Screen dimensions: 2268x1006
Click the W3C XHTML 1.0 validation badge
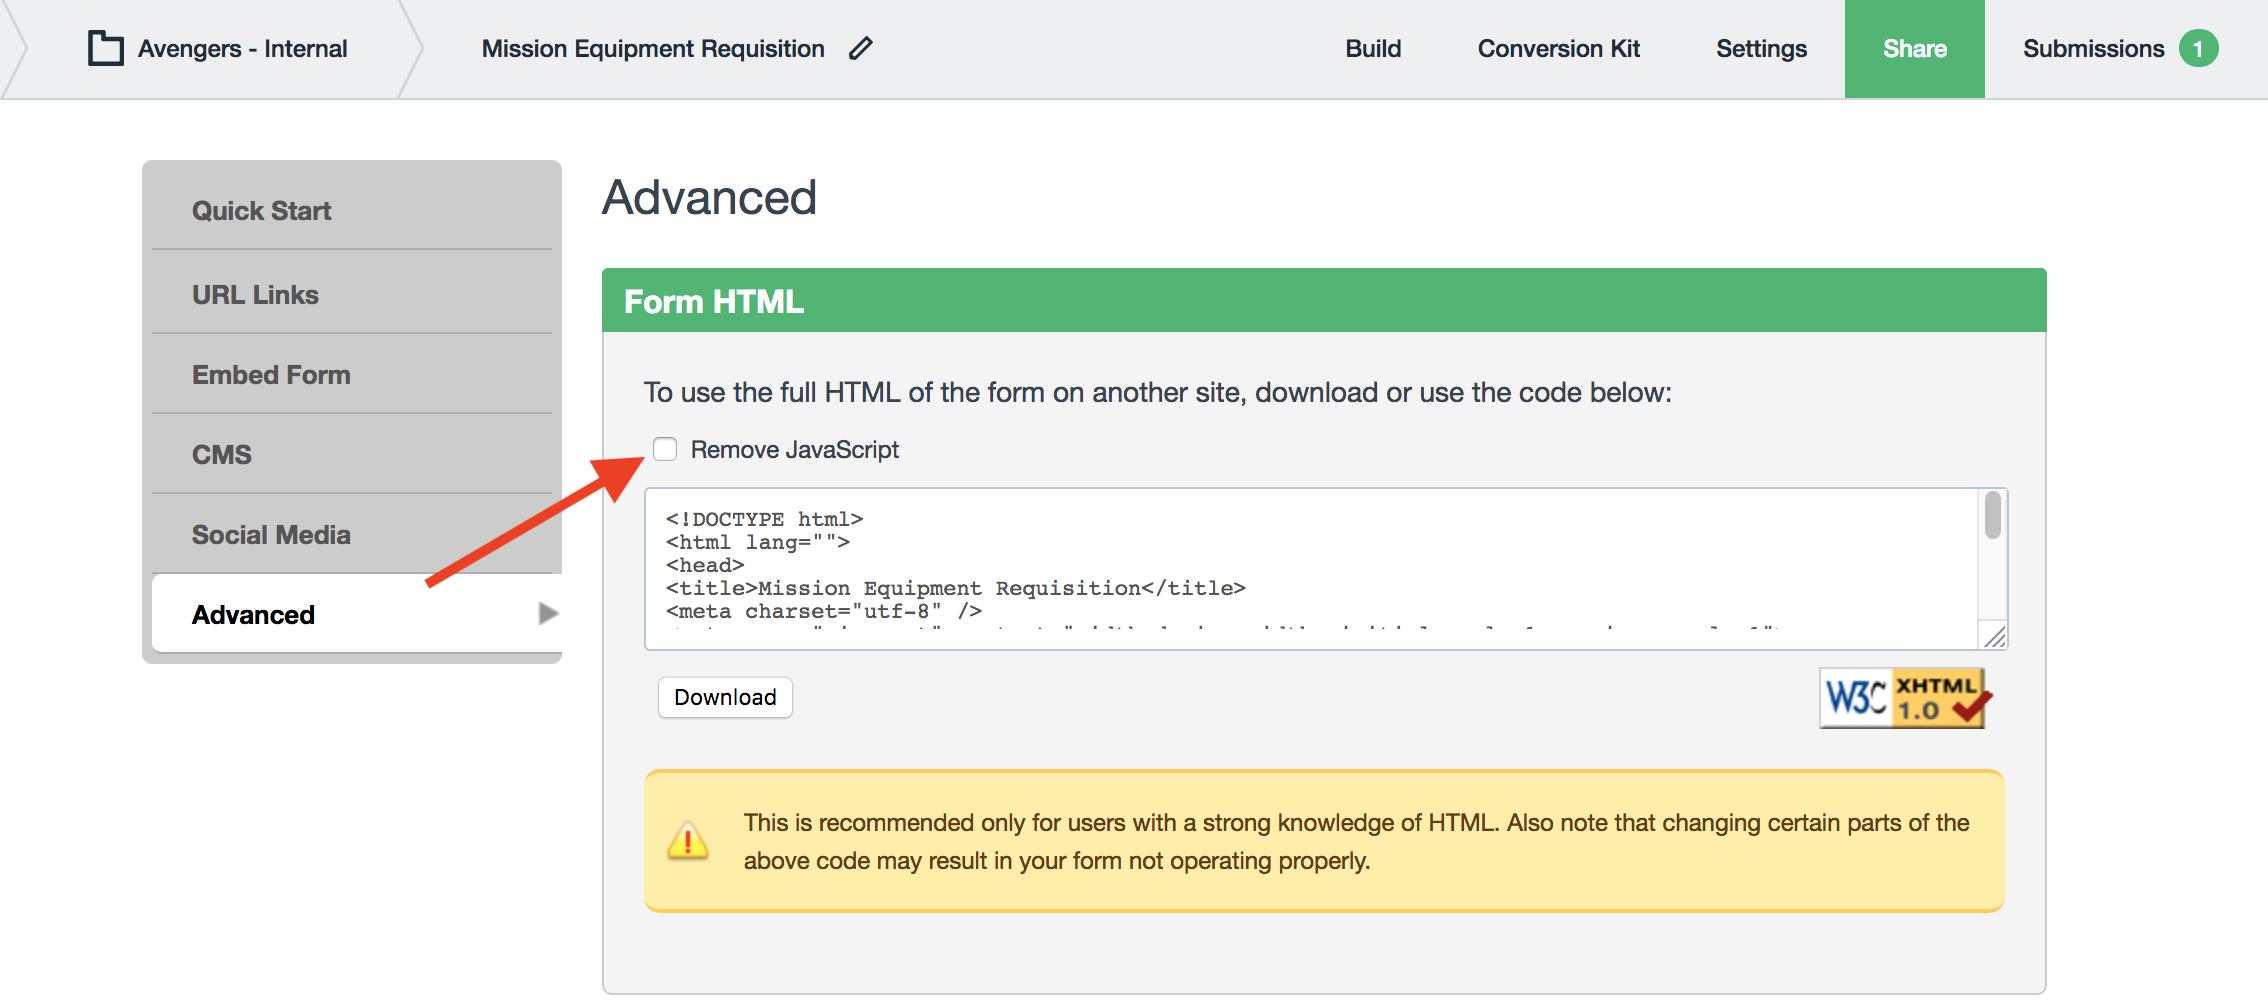tap(1902, 698)
